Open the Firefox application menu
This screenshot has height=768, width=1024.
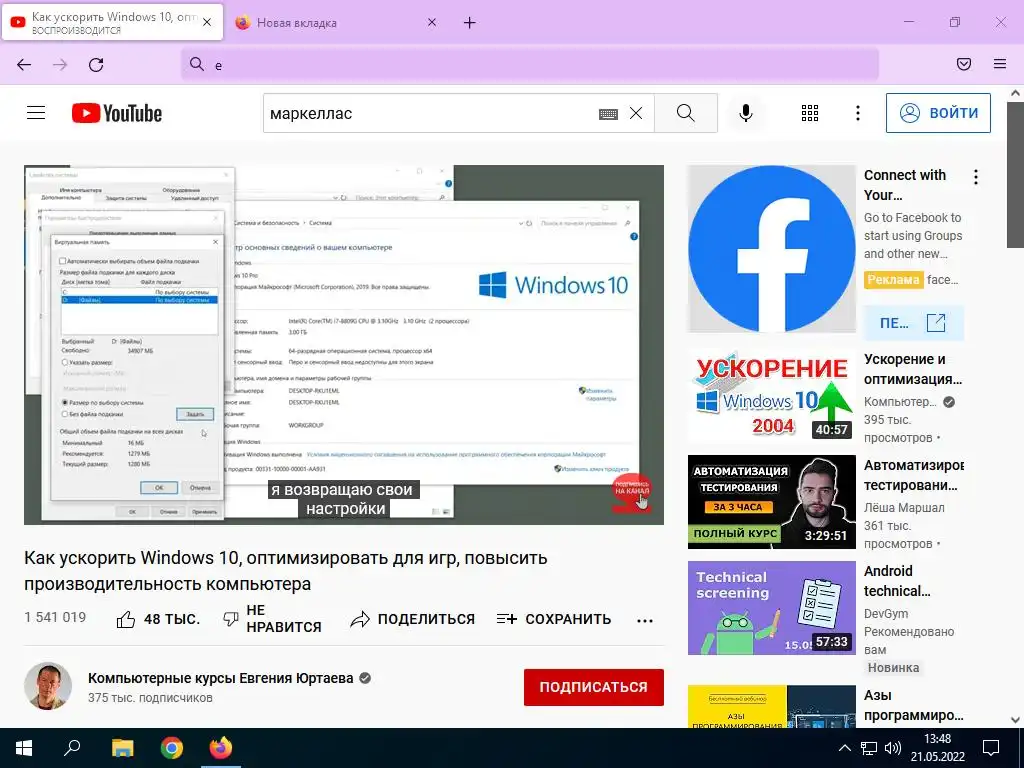click(1000, 64)
